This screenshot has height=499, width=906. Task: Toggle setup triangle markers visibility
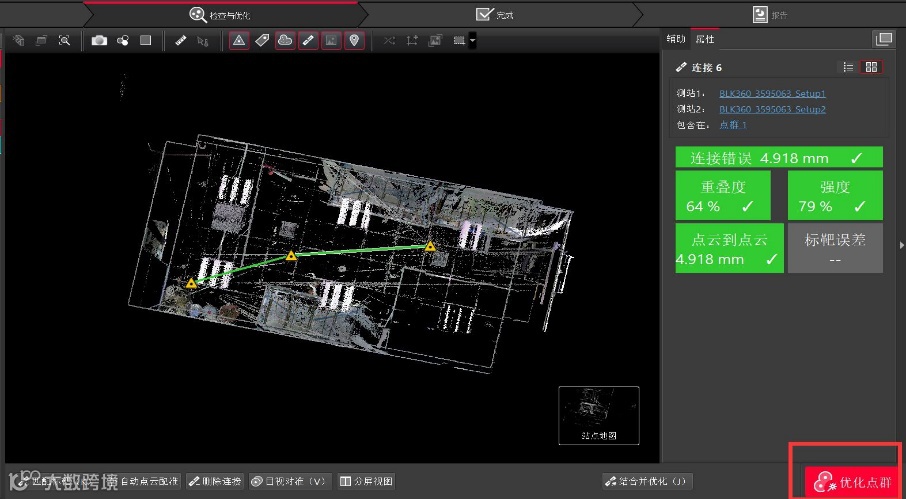click(239, 41)
